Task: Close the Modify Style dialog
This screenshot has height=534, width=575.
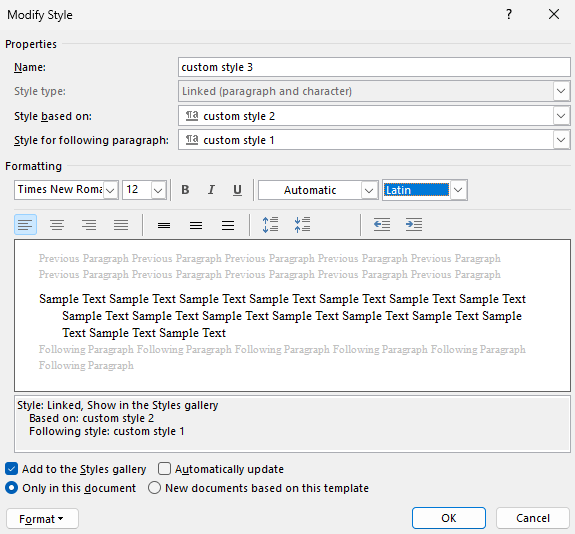Action: 554,14
